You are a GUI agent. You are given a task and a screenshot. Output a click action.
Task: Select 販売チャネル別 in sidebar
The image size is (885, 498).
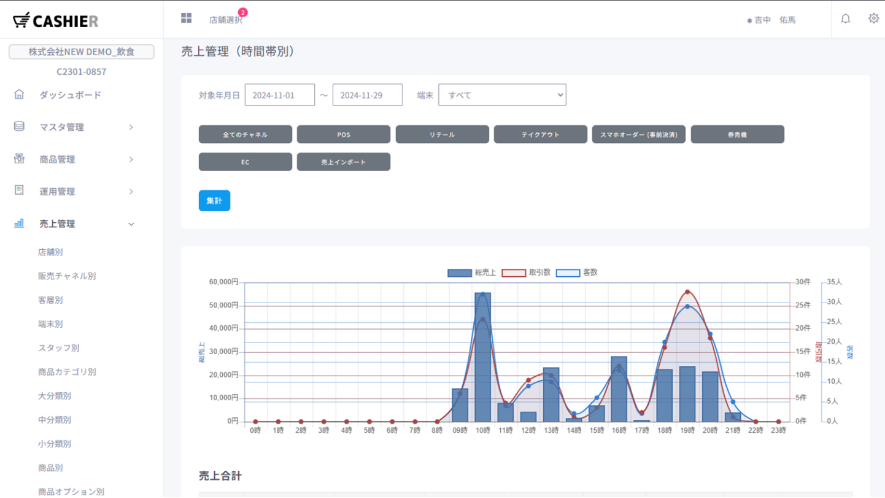(x=67, y=276)
